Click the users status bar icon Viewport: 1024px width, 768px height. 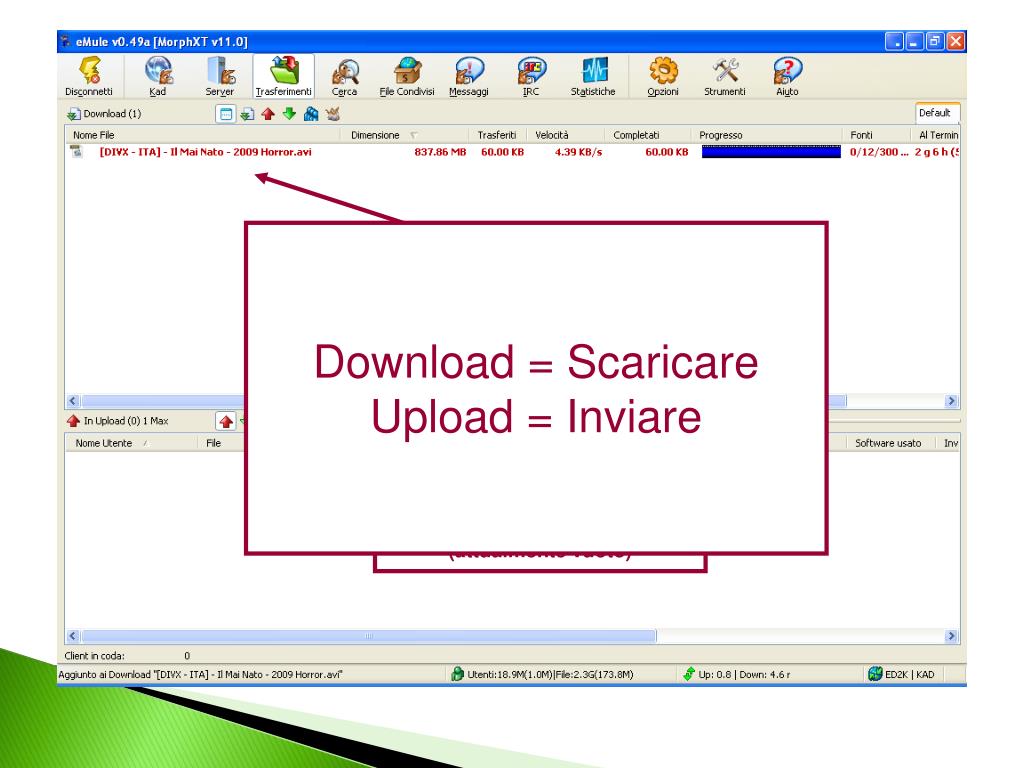[457, 674]
